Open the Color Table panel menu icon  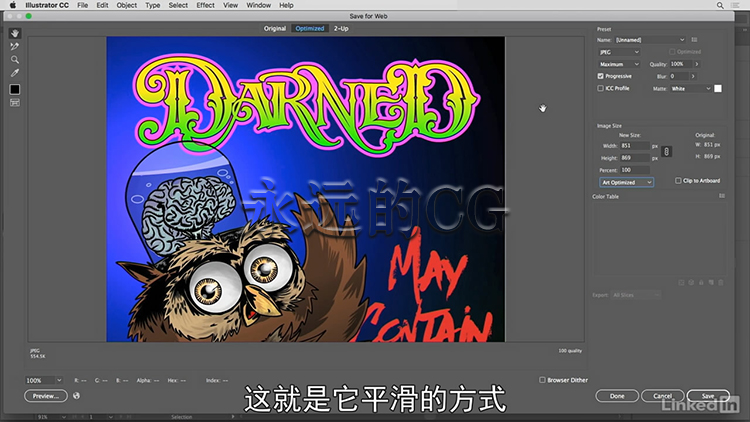click(722, 196)
